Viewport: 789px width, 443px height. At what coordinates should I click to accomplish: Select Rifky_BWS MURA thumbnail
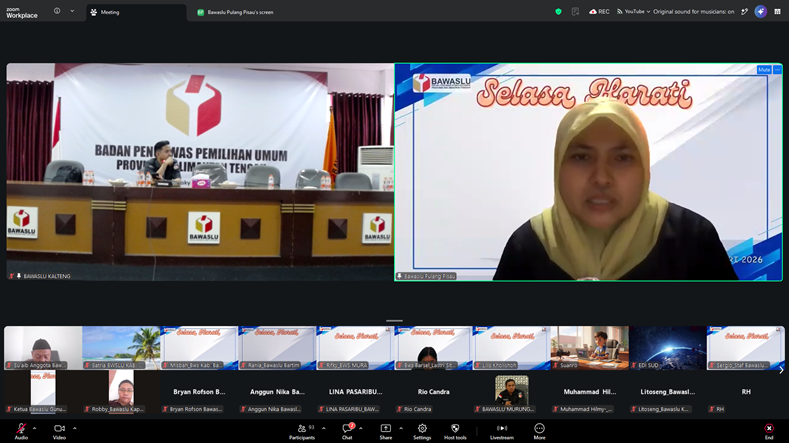pyautogui.click(x=355, y=348)
